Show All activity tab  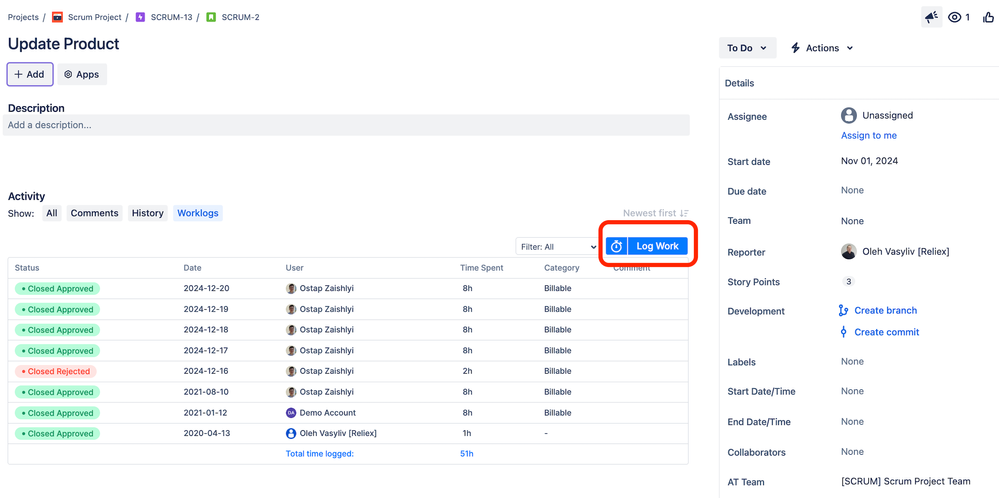(52, 213)
